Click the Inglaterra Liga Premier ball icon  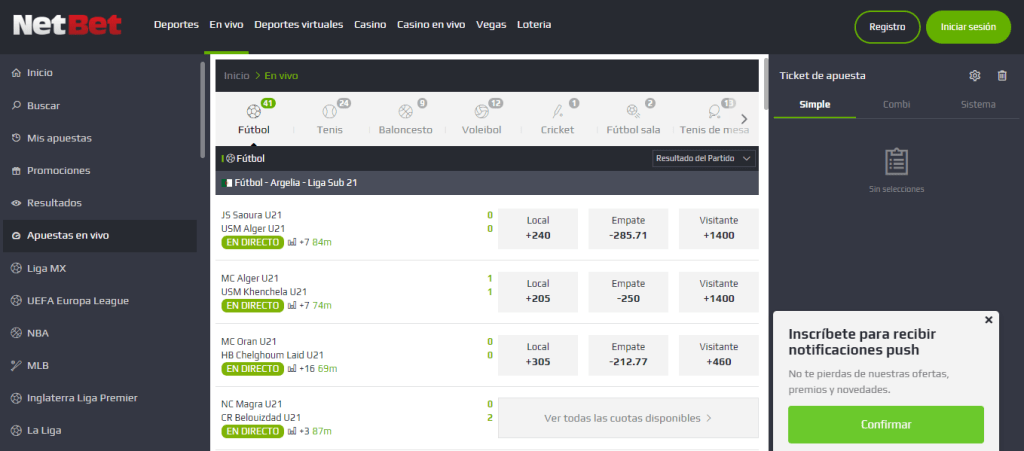pos(16,397)
